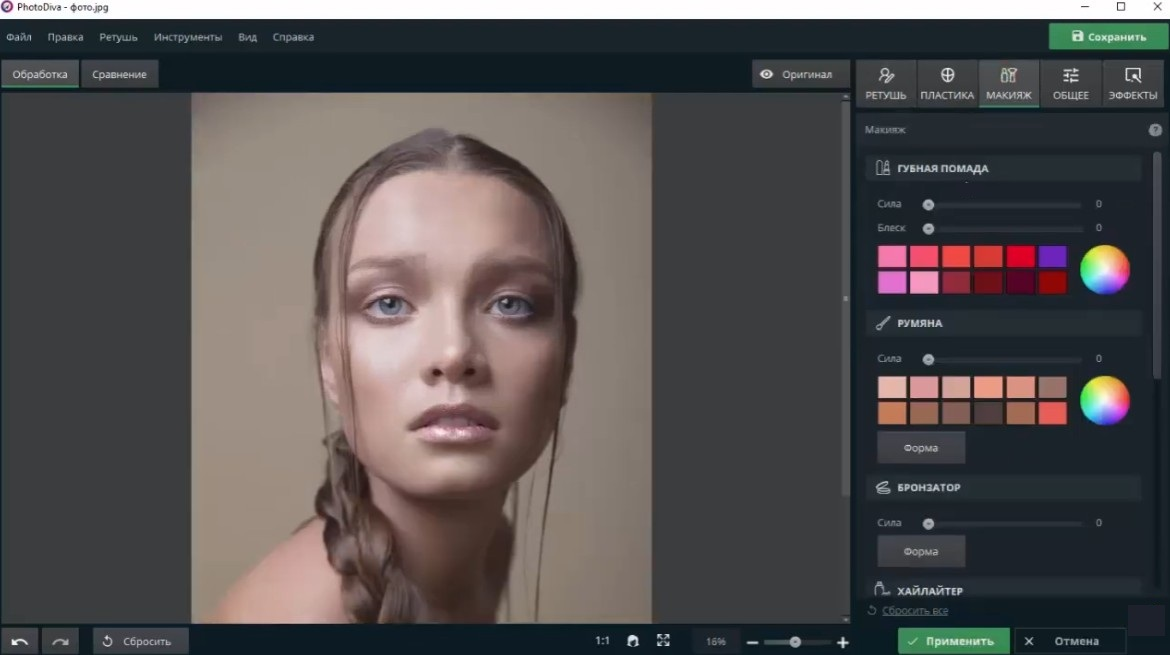Click the lipstick Блеск slider handle
1170x655 pixels.
pyautogui.click(x=928, y=228)
